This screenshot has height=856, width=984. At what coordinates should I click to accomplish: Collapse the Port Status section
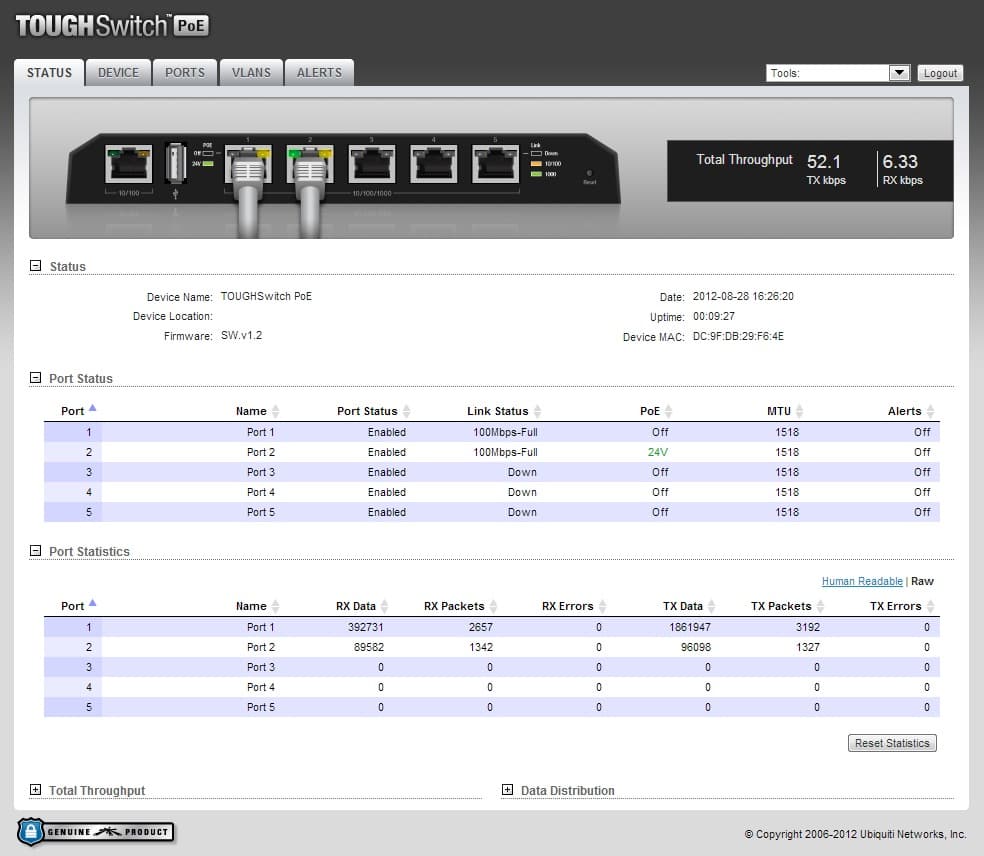point(36,378)
